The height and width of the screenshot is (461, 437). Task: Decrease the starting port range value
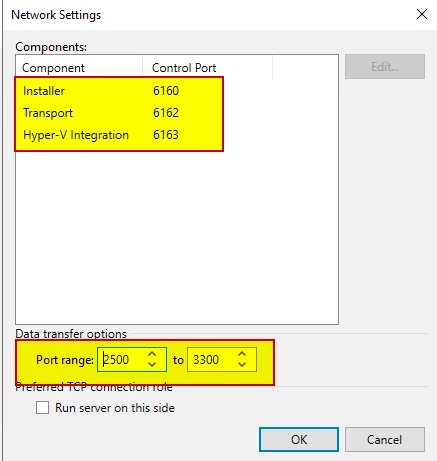tap(152, 364)
